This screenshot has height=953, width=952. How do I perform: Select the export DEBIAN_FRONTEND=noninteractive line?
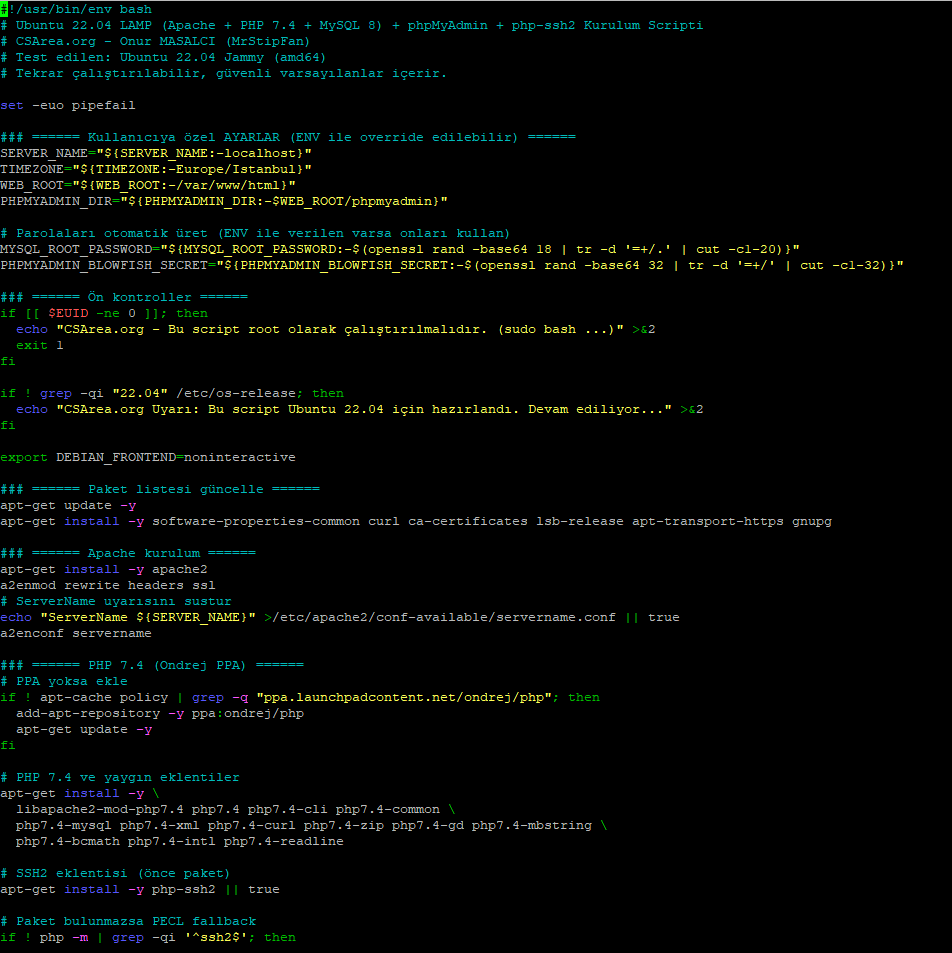click(x=148, y=457)
